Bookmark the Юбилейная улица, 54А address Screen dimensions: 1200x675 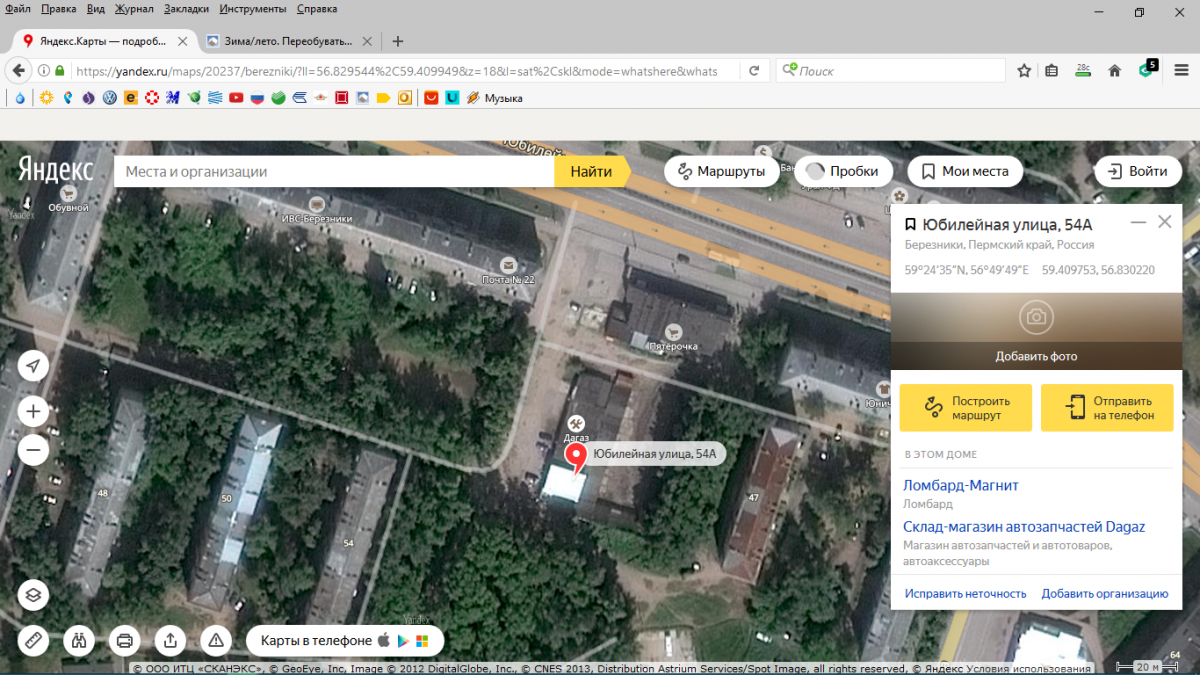tap(911, 224)
